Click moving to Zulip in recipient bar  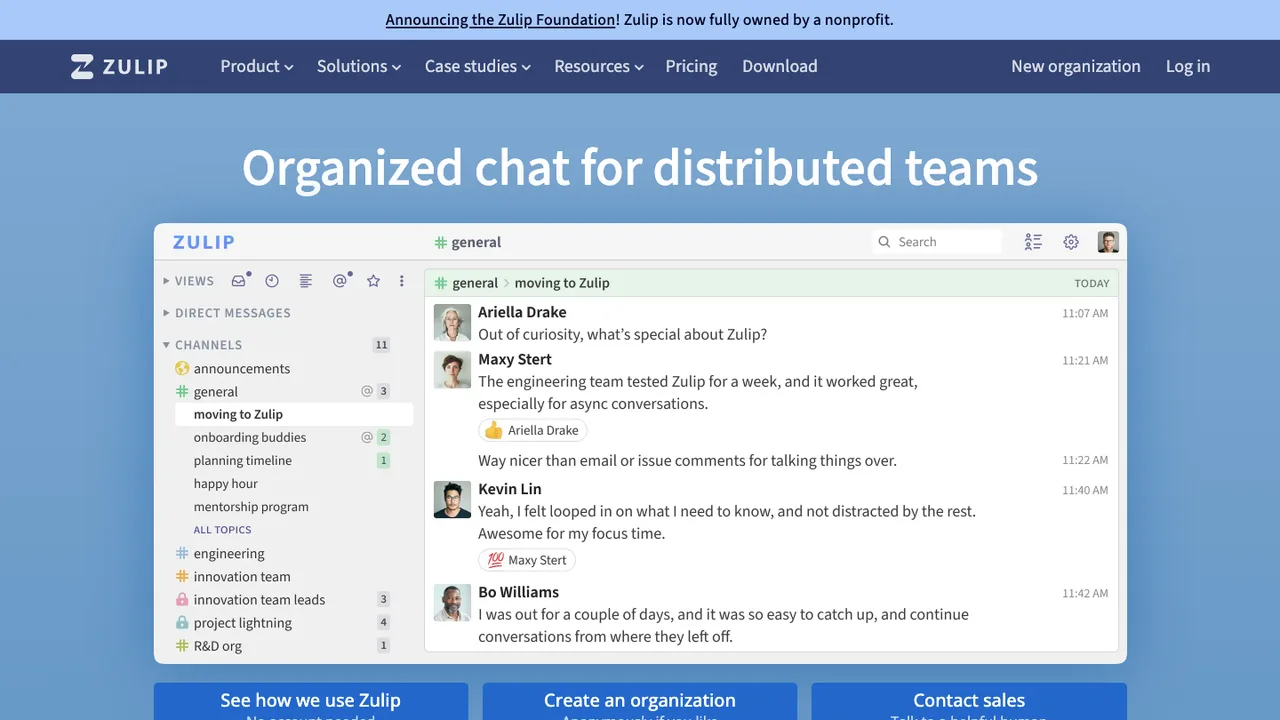pyautogui.click(x=562, y=283)
